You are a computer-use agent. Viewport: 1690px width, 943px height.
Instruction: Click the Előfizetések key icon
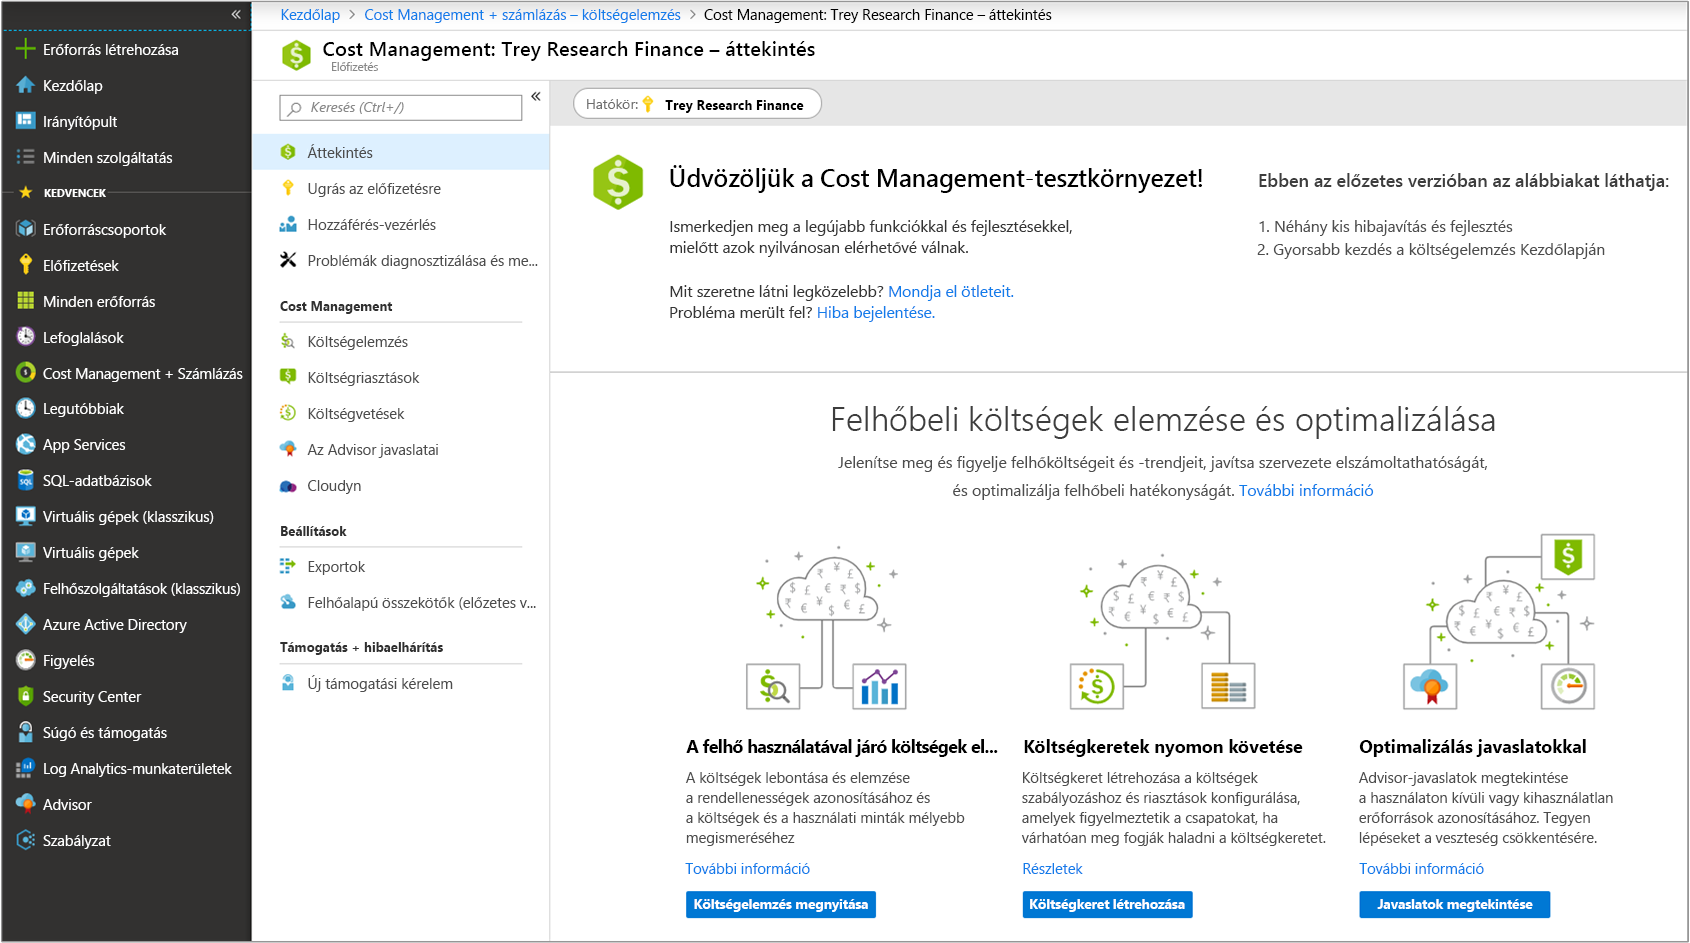[x=25, y=265]
